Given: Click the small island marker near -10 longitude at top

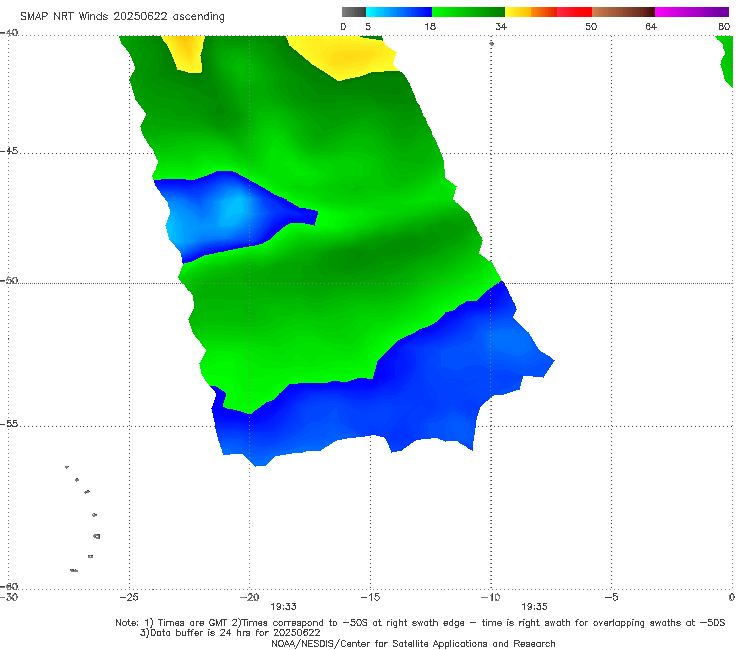Looking at the screenshot, I should 491,43.
